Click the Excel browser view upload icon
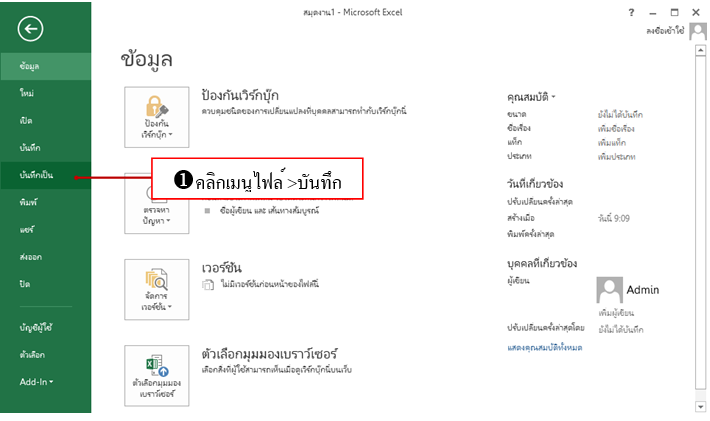Image resolution: width=710 pixels, height=421 pixels. (157, 366)
